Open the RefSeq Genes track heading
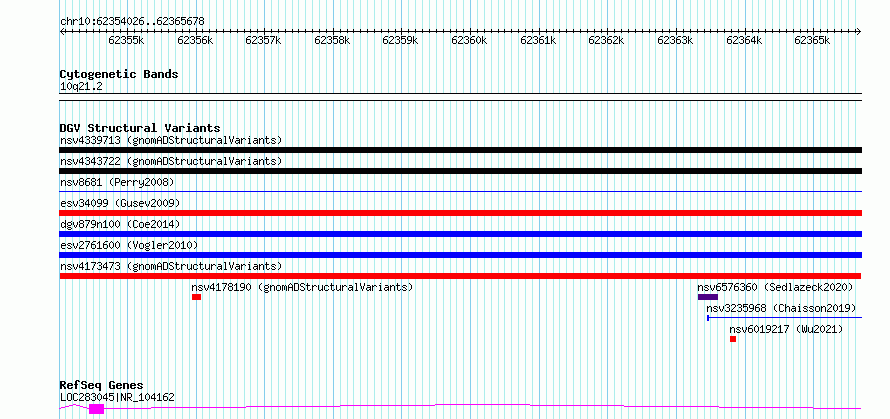 click(102, 386)
